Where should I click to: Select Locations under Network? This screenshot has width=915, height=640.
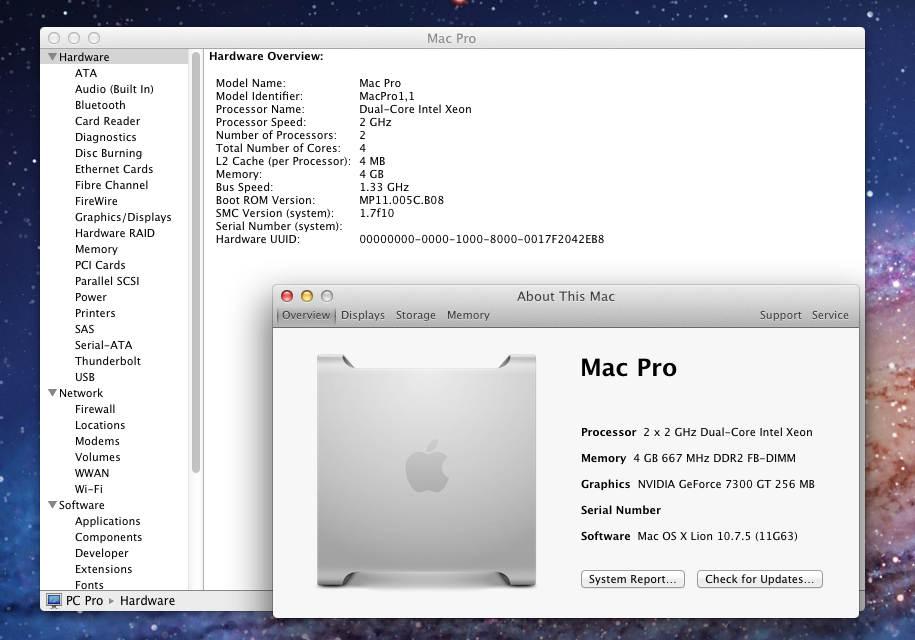click(x=100, y=425)
